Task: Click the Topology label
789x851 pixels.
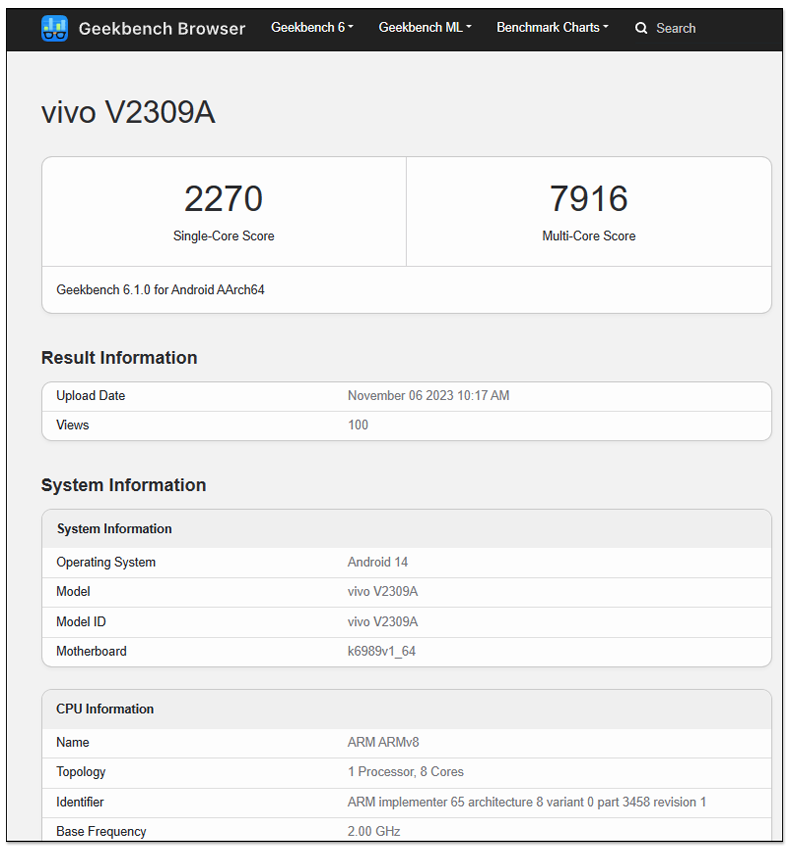Action: tap(81, 772)
